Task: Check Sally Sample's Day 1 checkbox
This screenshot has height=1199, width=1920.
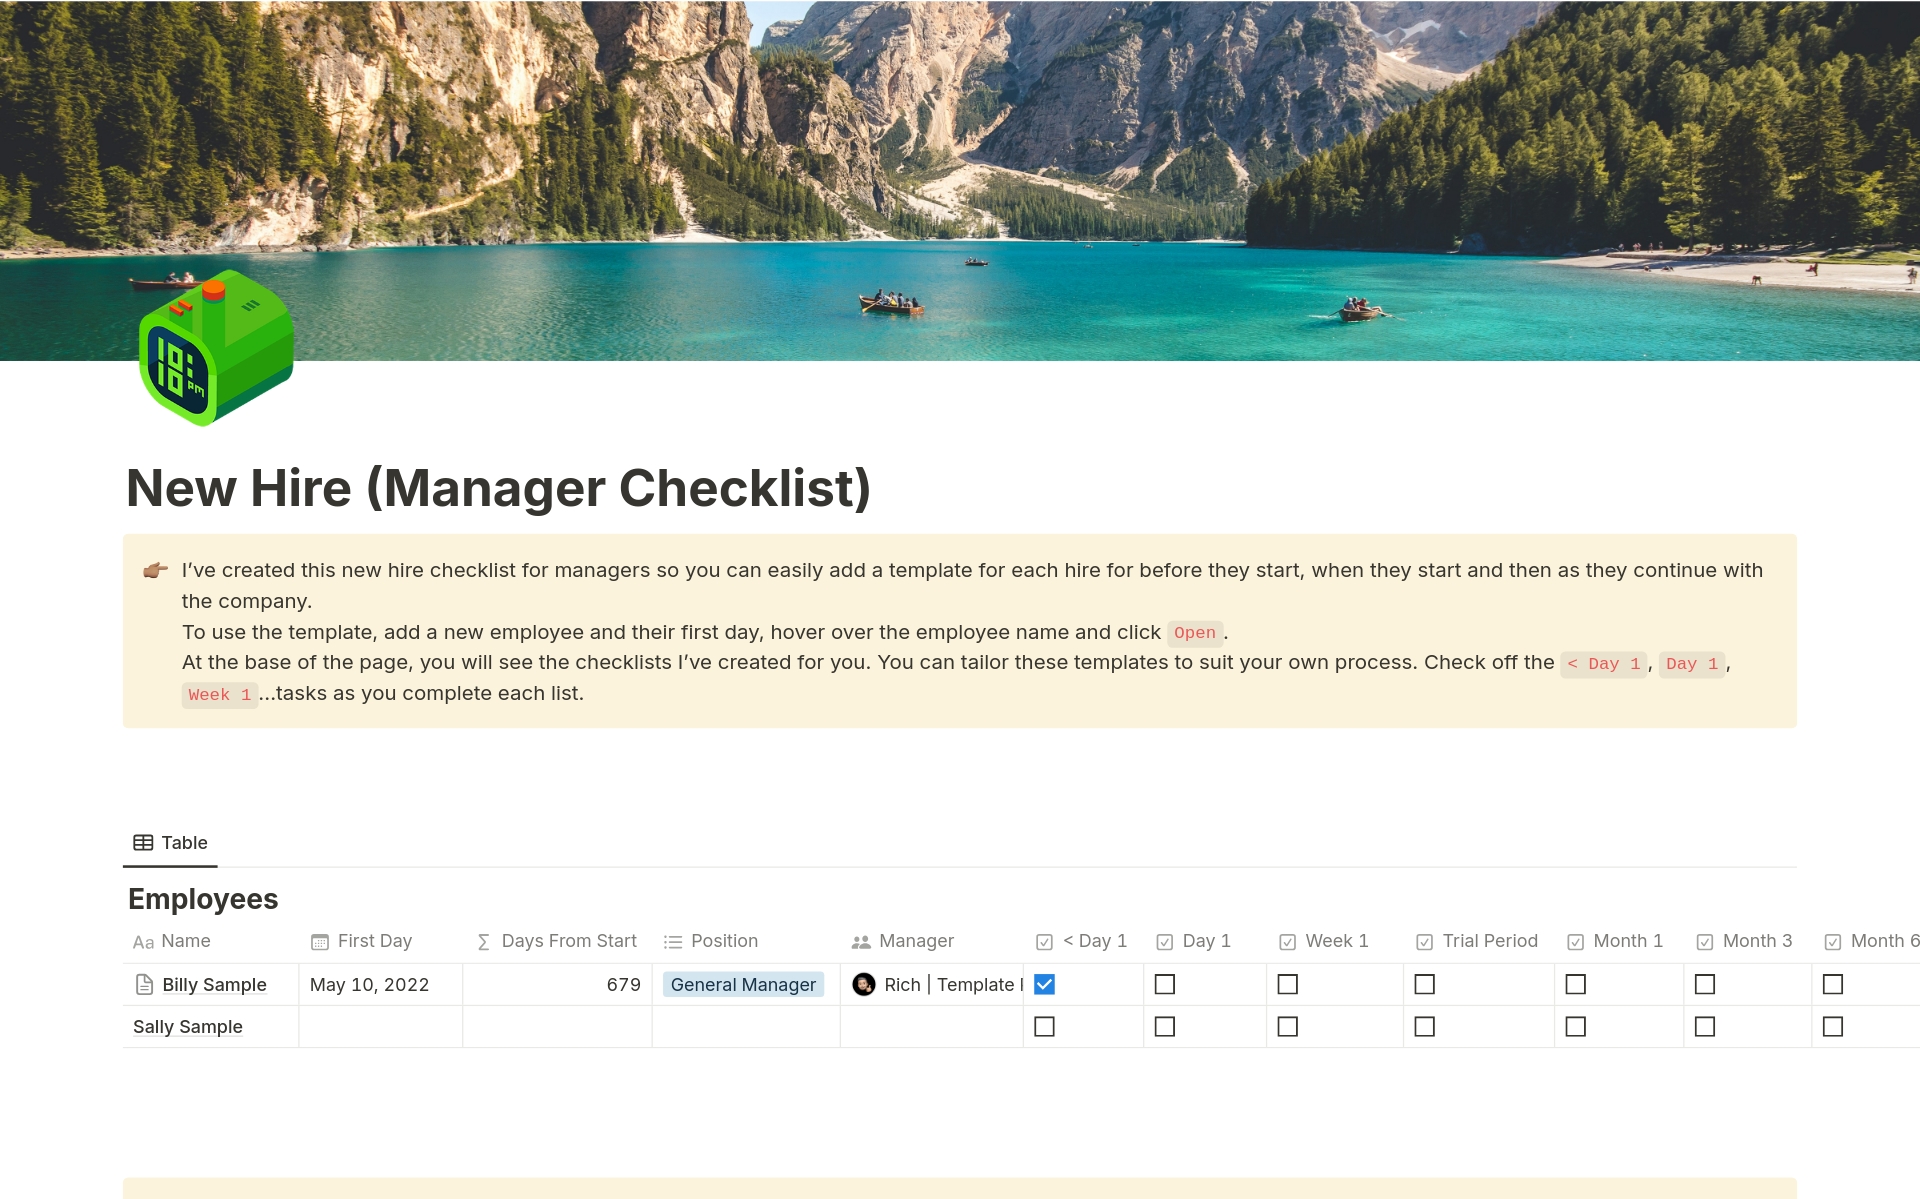Action: point(1164,1027)
